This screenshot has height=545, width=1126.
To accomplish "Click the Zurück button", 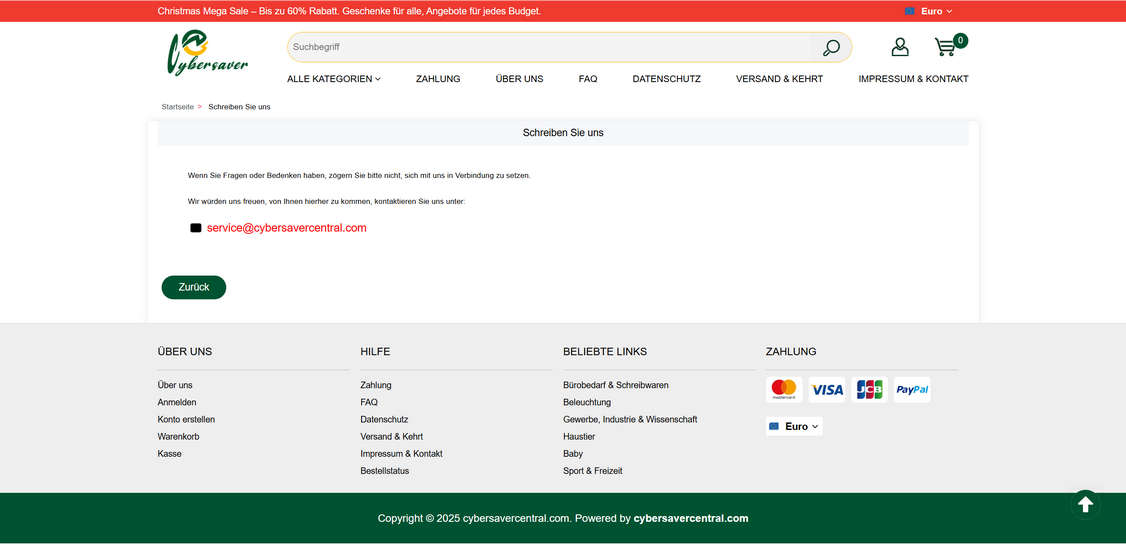I will pyautogui.click(x=194, y=287).
